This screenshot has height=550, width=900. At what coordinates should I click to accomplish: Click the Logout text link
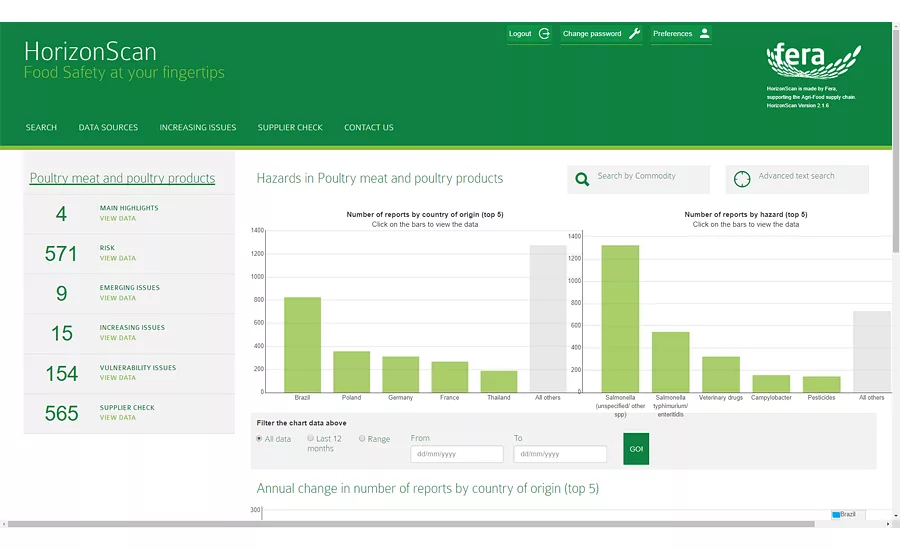coord(520,34)
